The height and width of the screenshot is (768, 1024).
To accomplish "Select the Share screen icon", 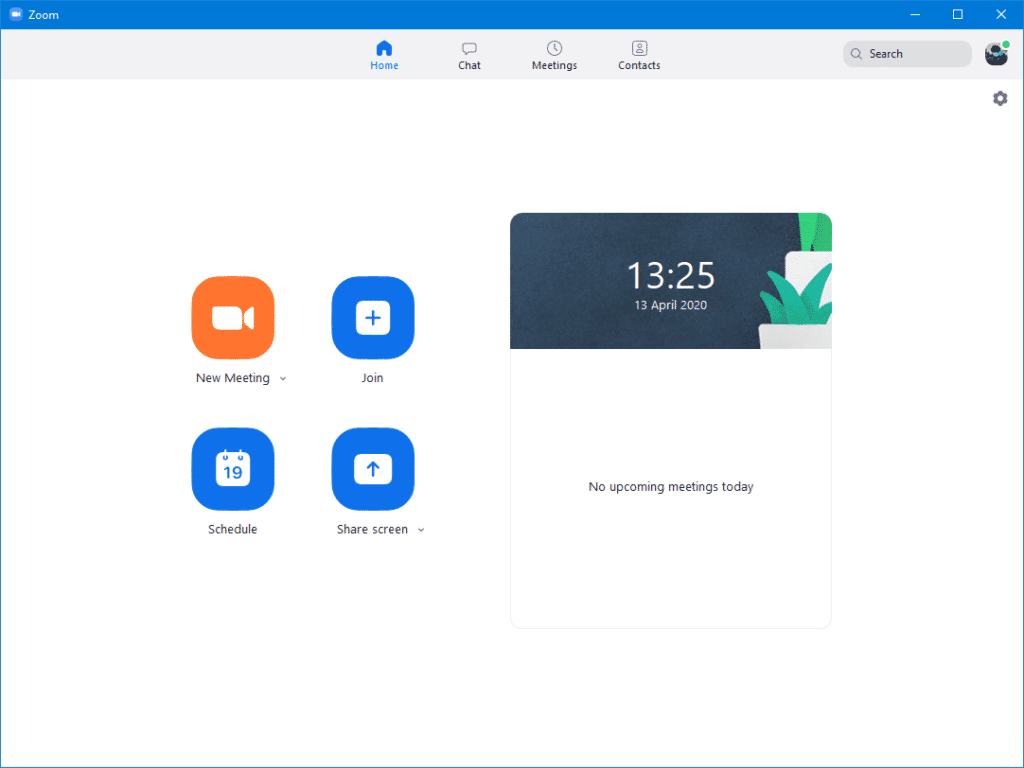I will (x=372, y=469).
